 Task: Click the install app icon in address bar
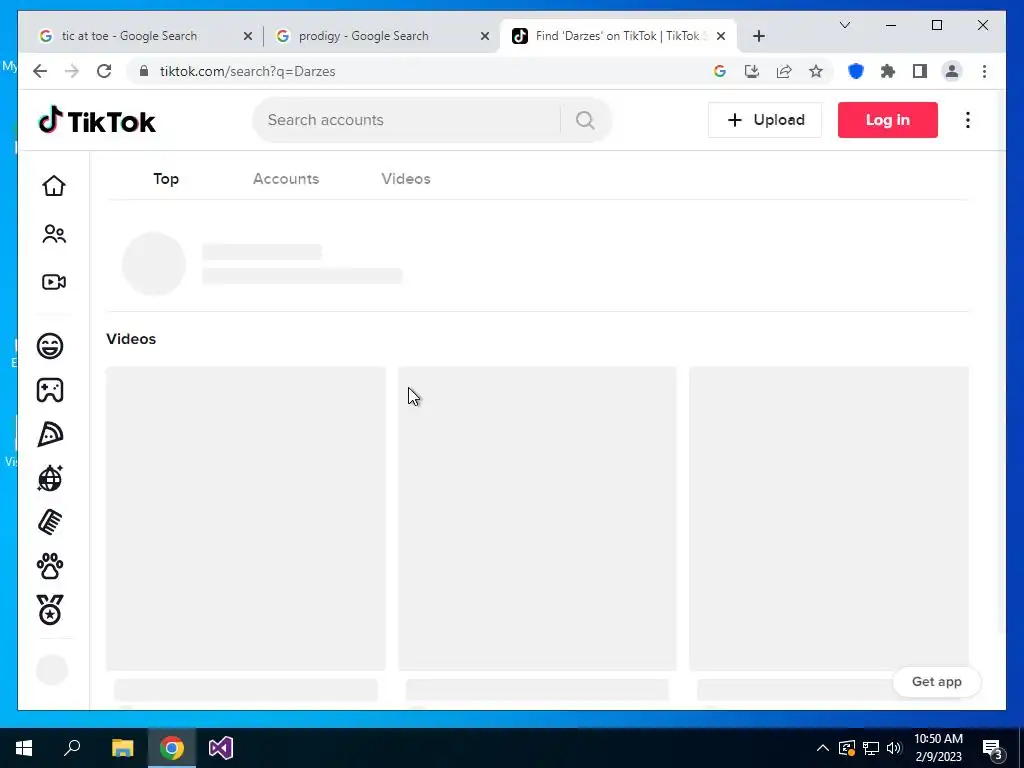pyautogui.click(x=752, y=71)
